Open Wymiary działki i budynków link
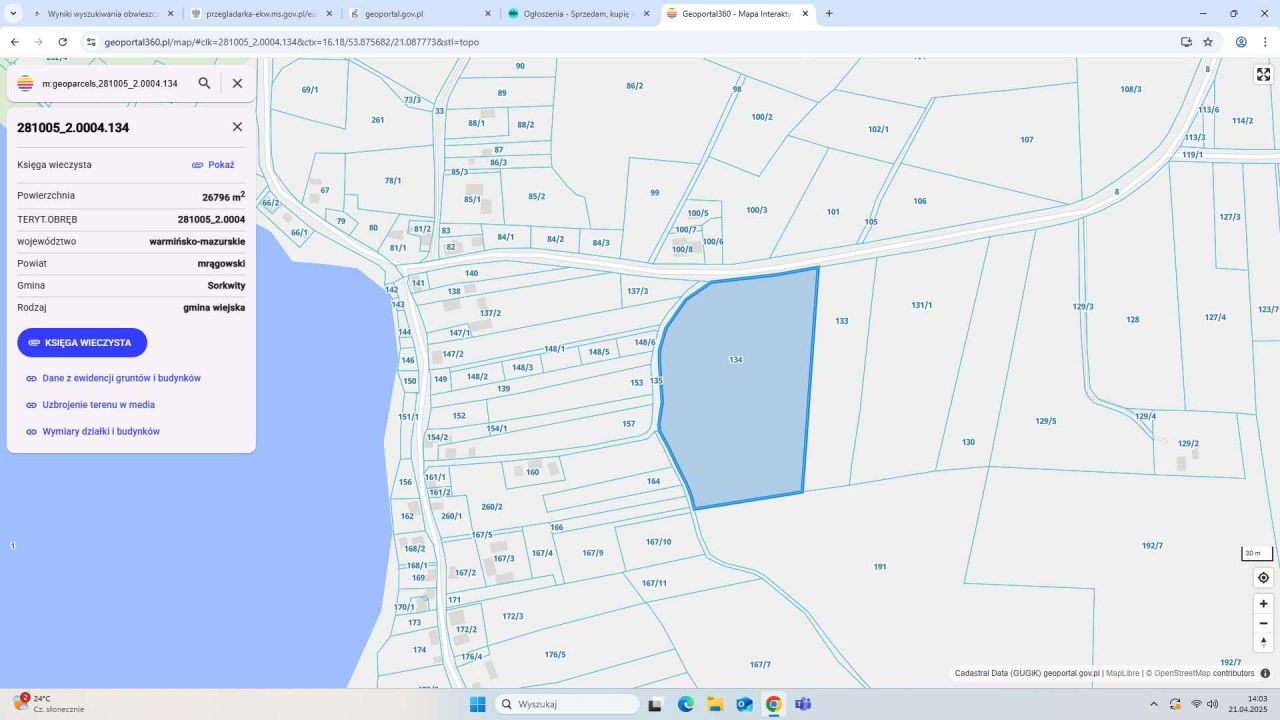The height and width of the screenshot is (720, 1280). click(x=101, y=432)
